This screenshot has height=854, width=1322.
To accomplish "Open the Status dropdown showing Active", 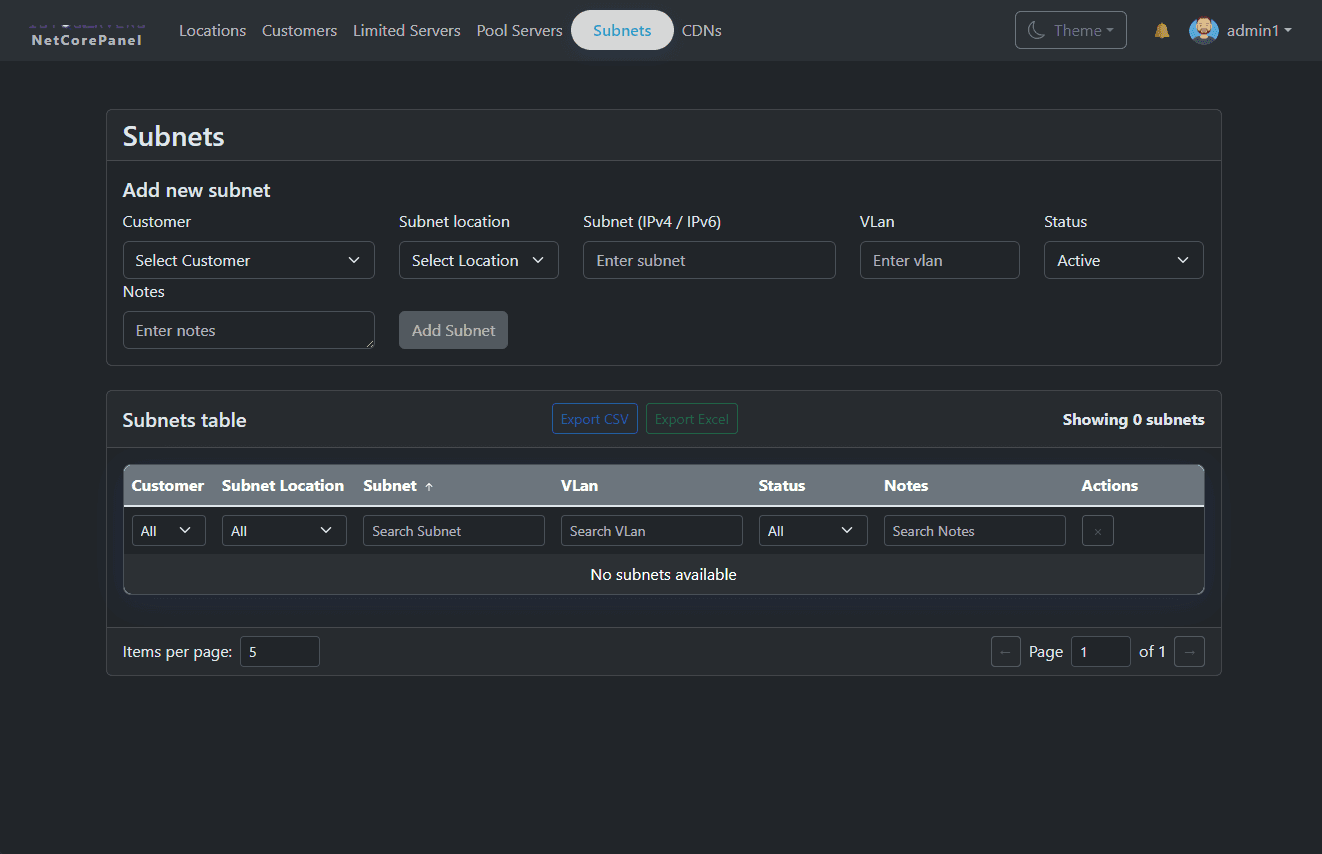I will (x=1124, y=260).
